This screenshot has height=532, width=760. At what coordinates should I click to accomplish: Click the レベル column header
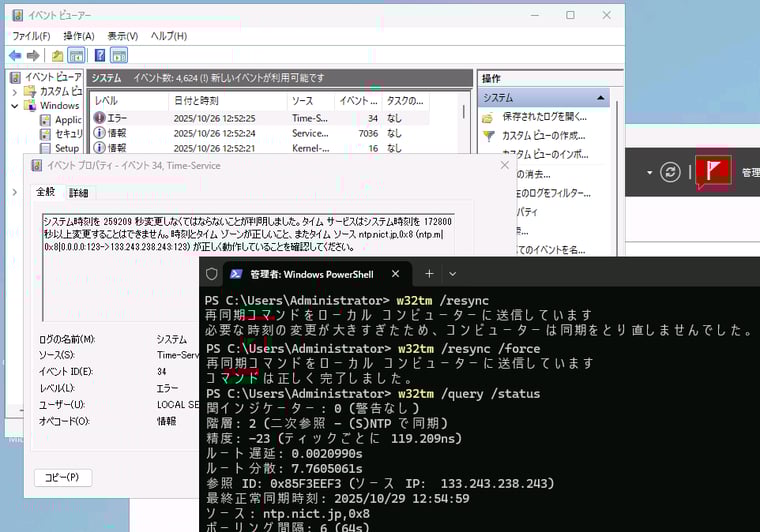[x=129, y=101]
